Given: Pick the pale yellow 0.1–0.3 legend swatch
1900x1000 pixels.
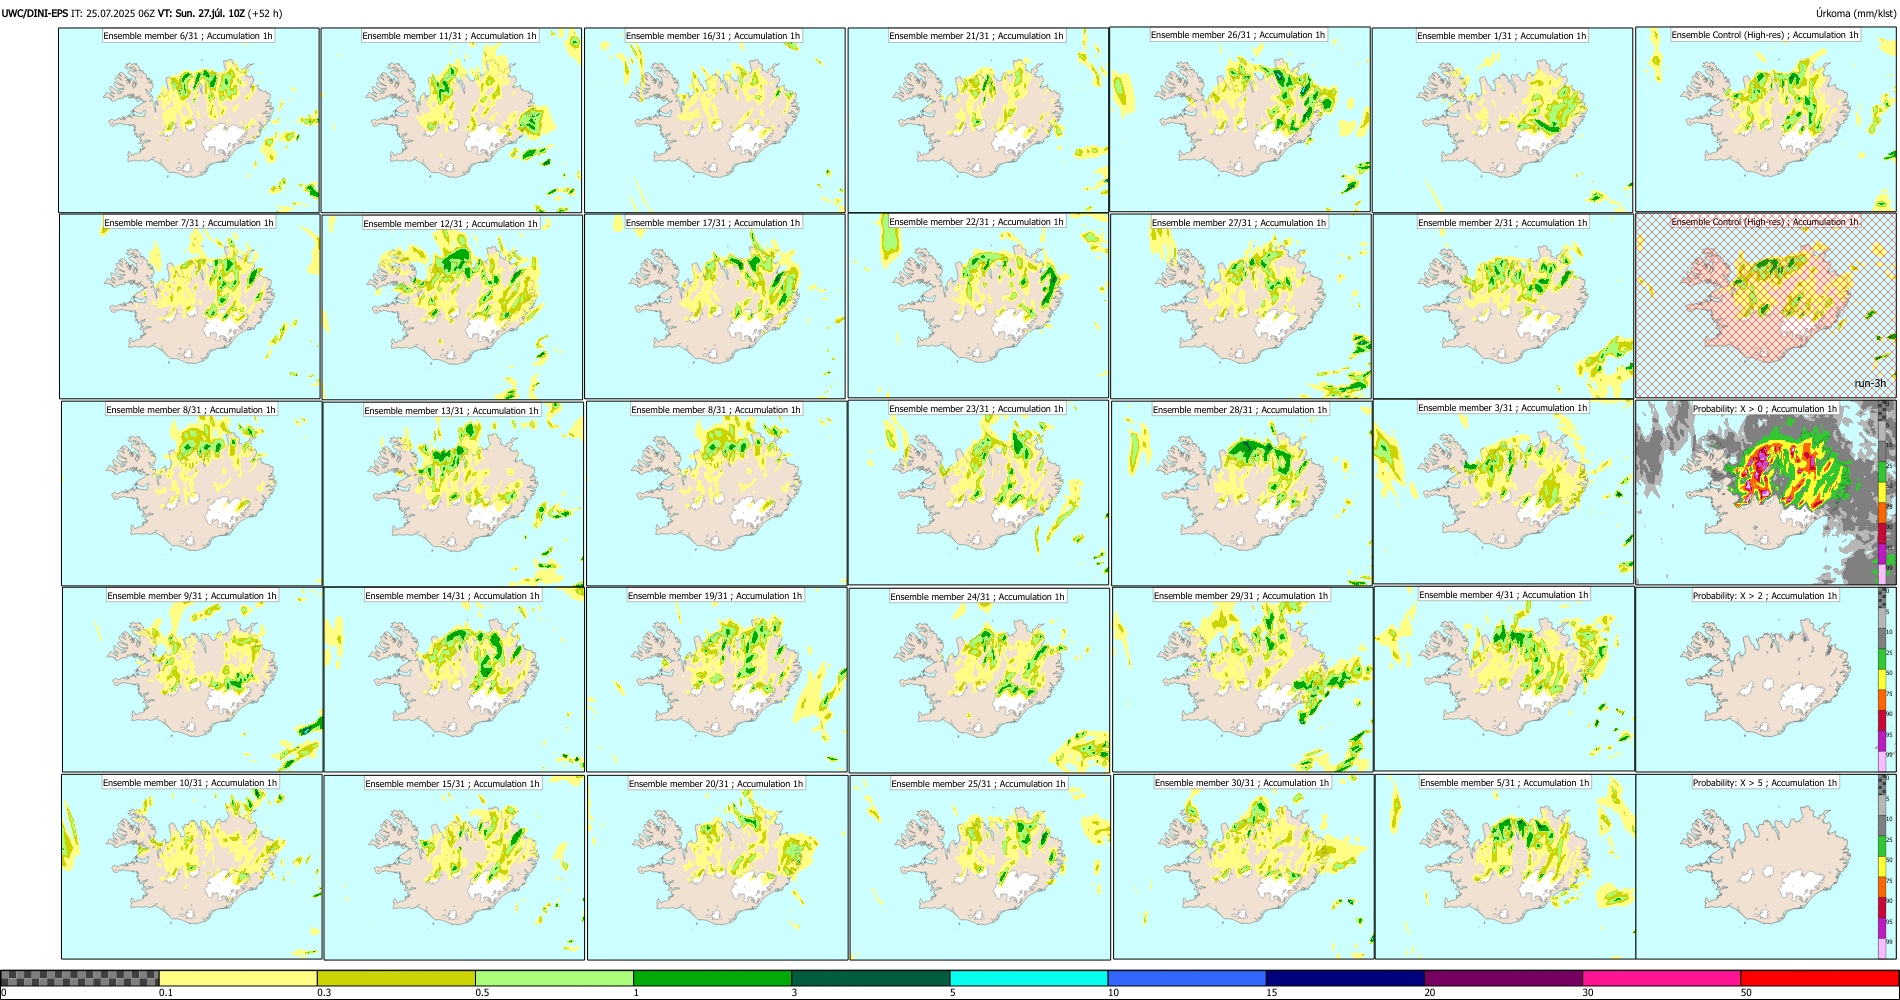Looking at the screenshot, I should [x=238, y=978].
